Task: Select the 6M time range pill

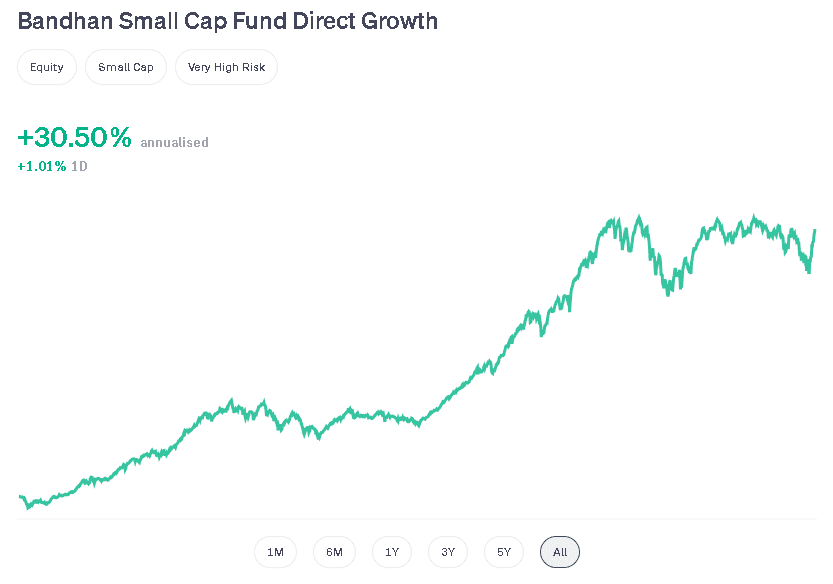Action: click(x=334, y=551)
